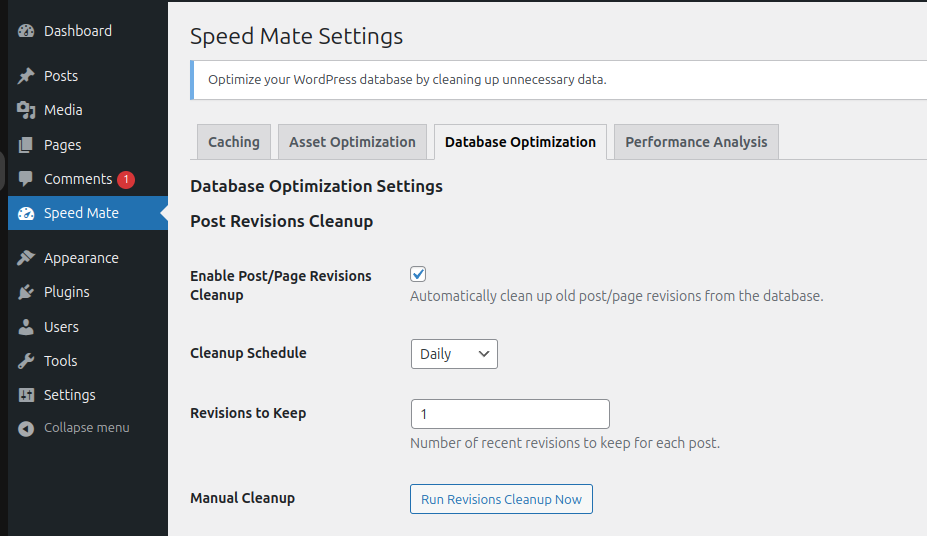Open the Performance Analysis tab
The height and width of the screenshot is (536, 927).
(x=696, y=142)
